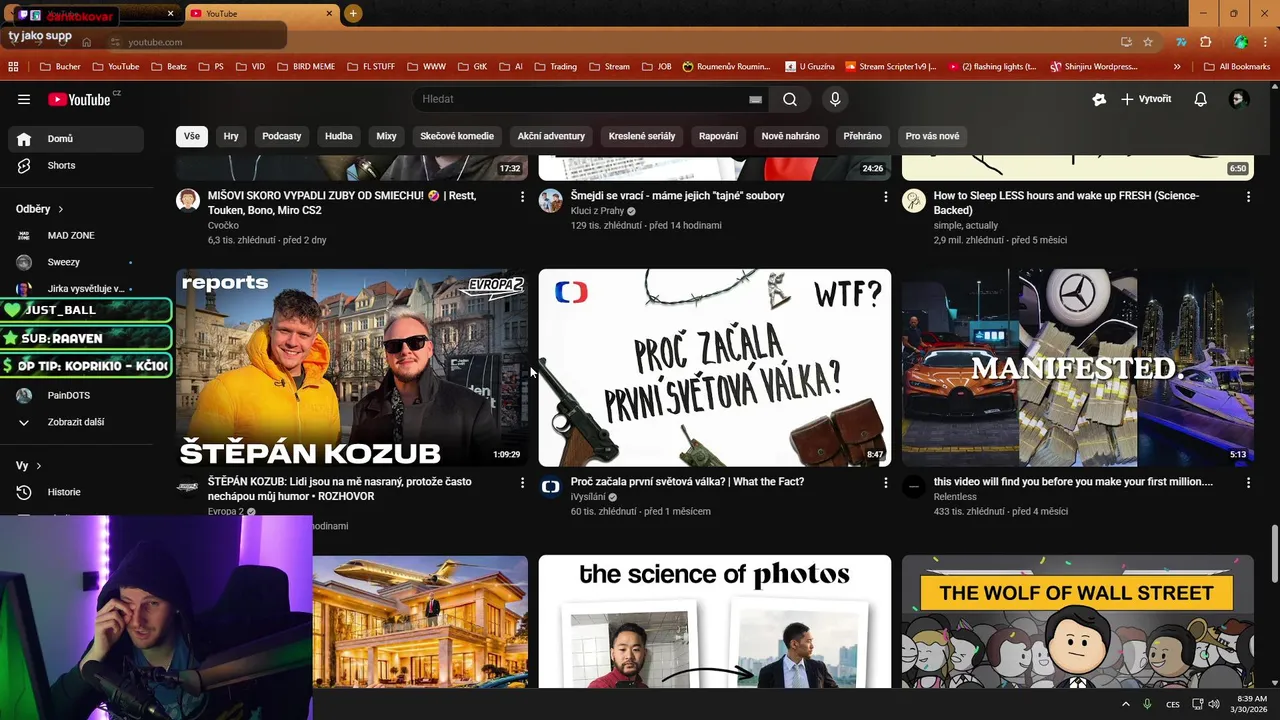The image size is (1280, 720).
Task: Select the Akční adventury chip
Action: pos(551,136)
